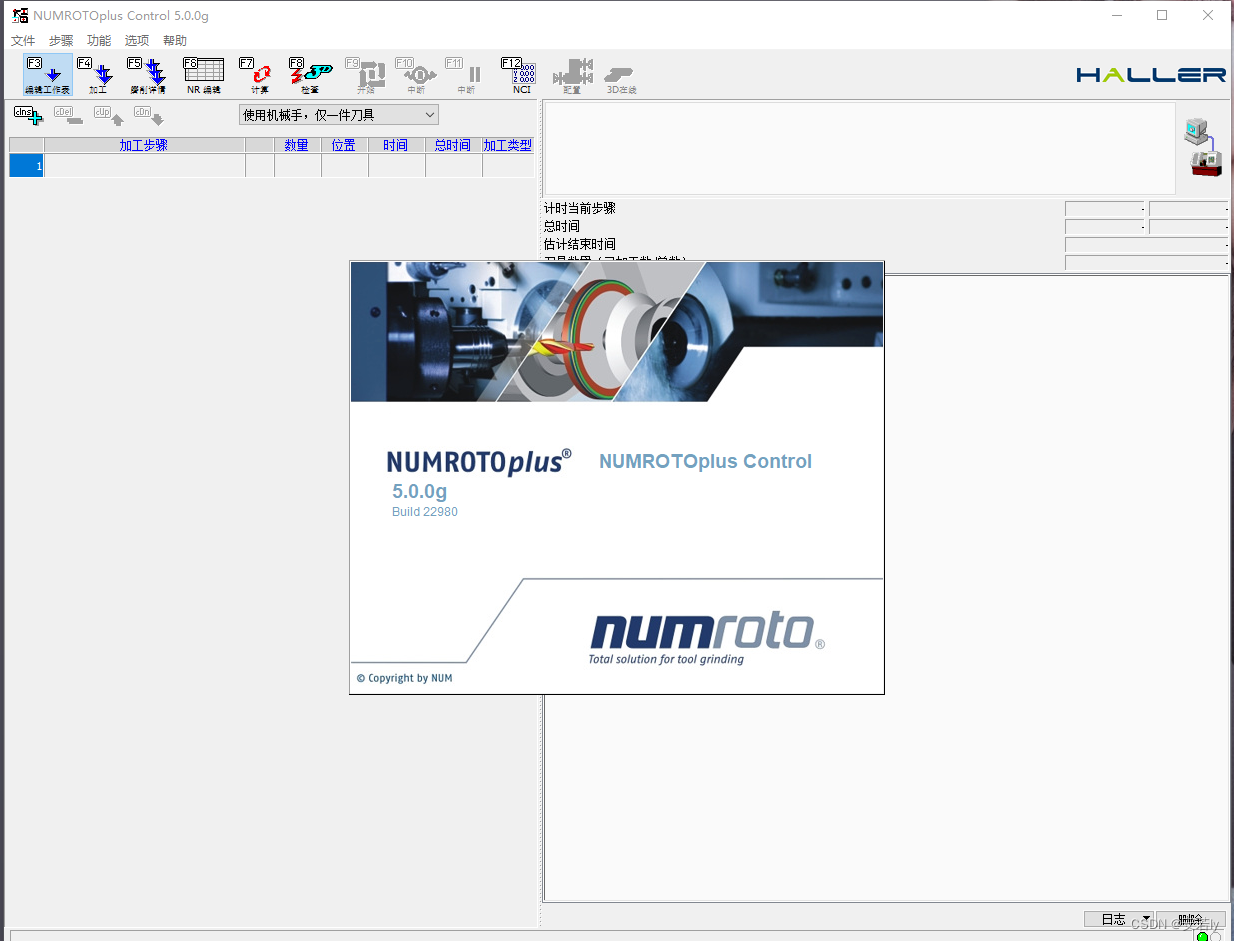This screenshot has height=941, width=1234.
Task: Click the 删除 delete button
Action: point(1191,919)
